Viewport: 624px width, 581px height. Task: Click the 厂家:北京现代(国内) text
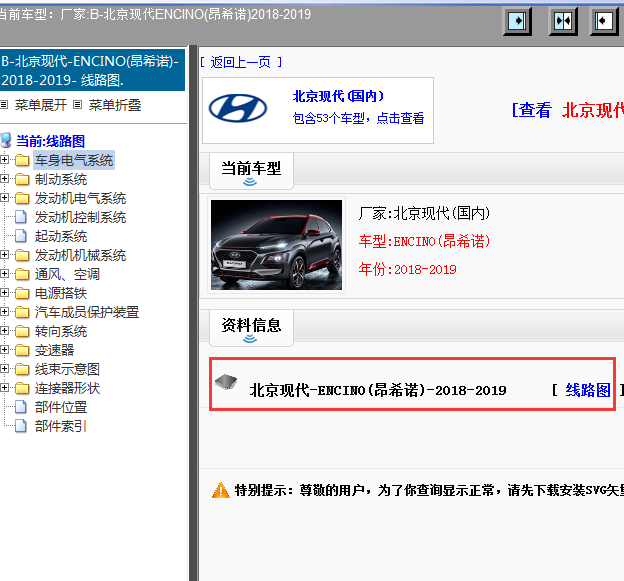(x=424, y=213)
